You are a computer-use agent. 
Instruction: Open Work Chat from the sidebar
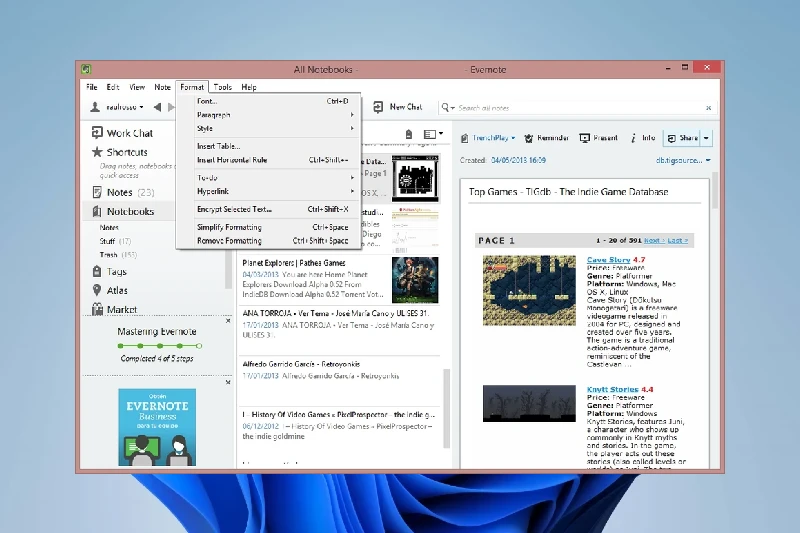pyautogui.click(x=129, y=132)
